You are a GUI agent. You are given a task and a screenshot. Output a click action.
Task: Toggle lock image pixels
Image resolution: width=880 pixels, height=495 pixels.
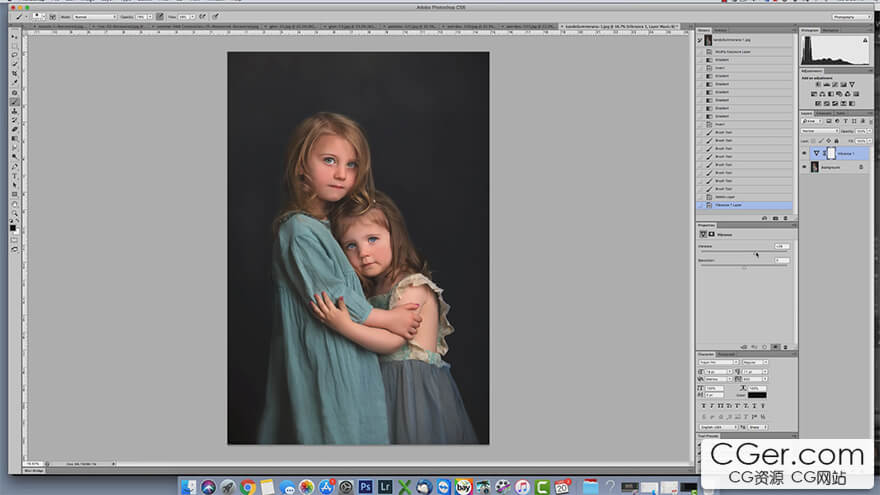click(x=821, y=141)
